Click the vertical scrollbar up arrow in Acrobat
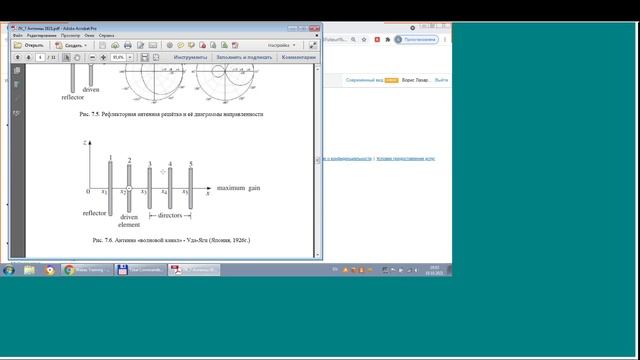The height and width of the screenshot is (360, 640). pos(318,69)
